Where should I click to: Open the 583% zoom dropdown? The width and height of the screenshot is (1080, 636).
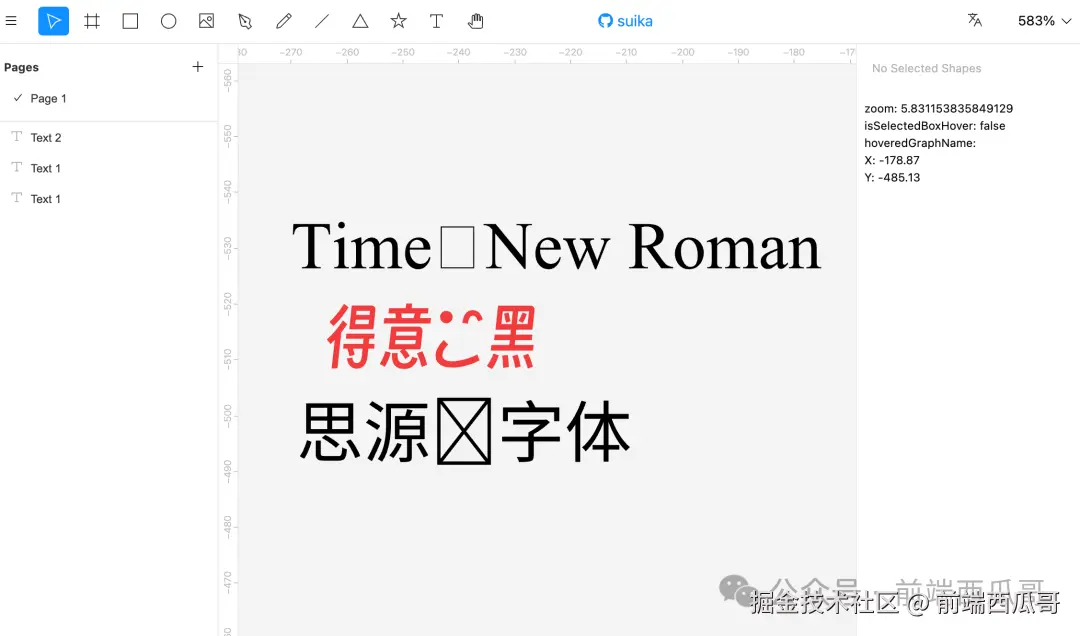pyautogui.click(x=1044, y=21)
